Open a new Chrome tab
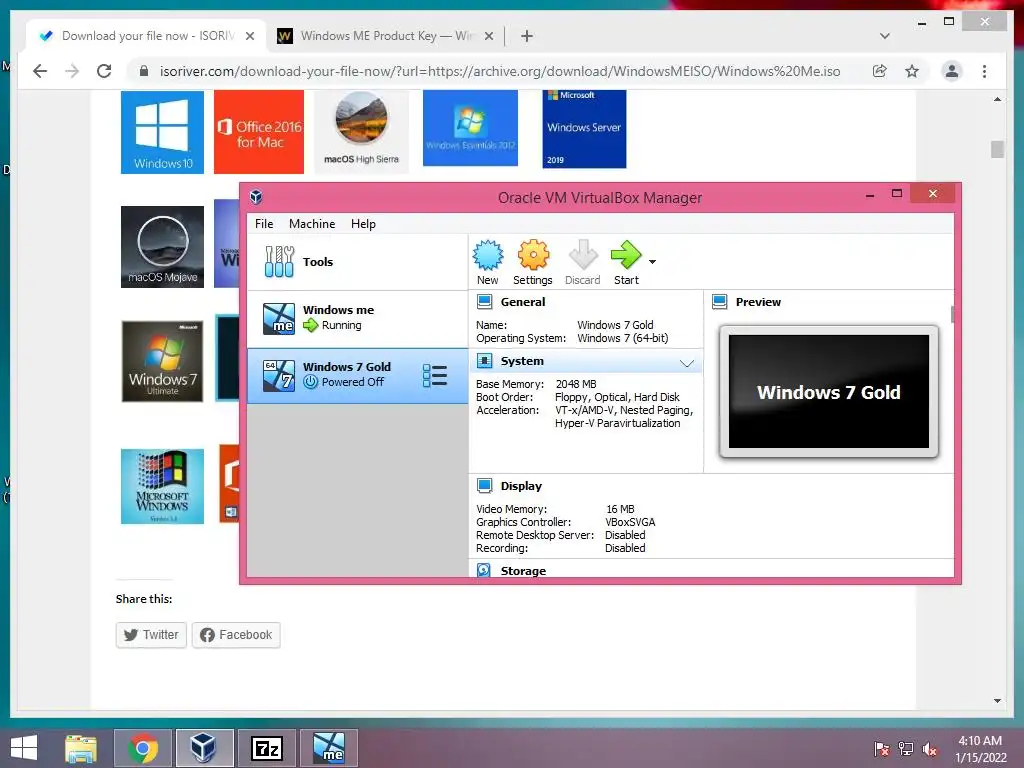This screenshot has height=768, width=1024. [x=527, y=36]
